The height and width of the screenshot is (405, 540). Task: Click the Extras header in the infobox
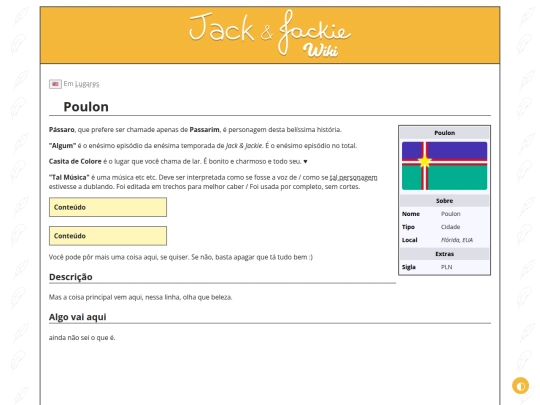click(444, 254)
